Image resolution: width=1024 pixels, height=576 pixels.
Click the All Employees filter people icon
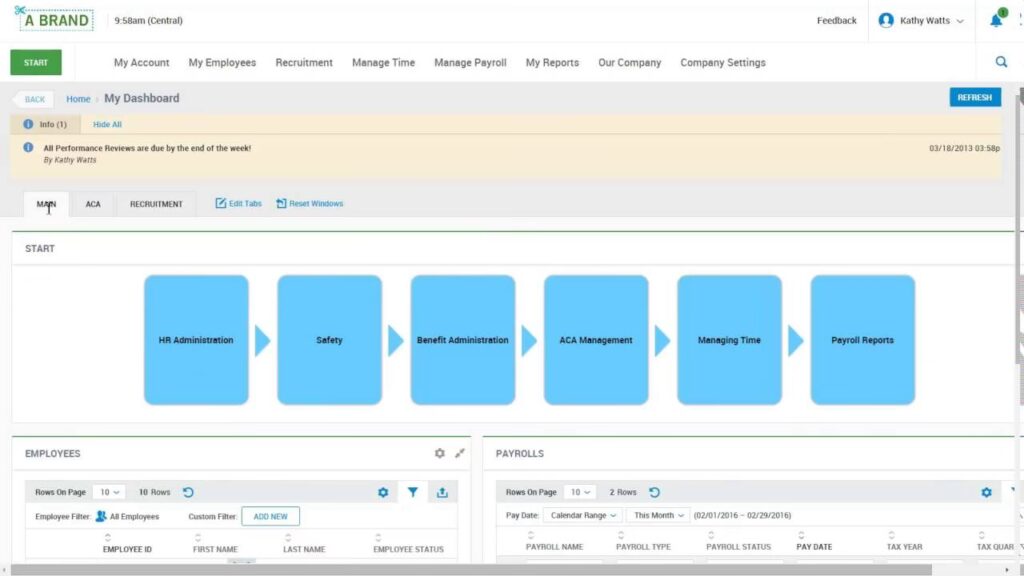click(x=101, y=516)
